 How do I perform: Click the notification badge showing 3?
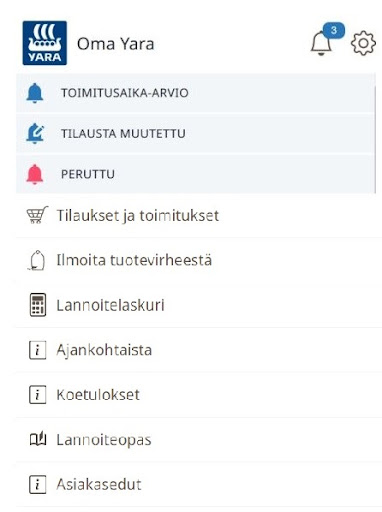click(334, 31)
